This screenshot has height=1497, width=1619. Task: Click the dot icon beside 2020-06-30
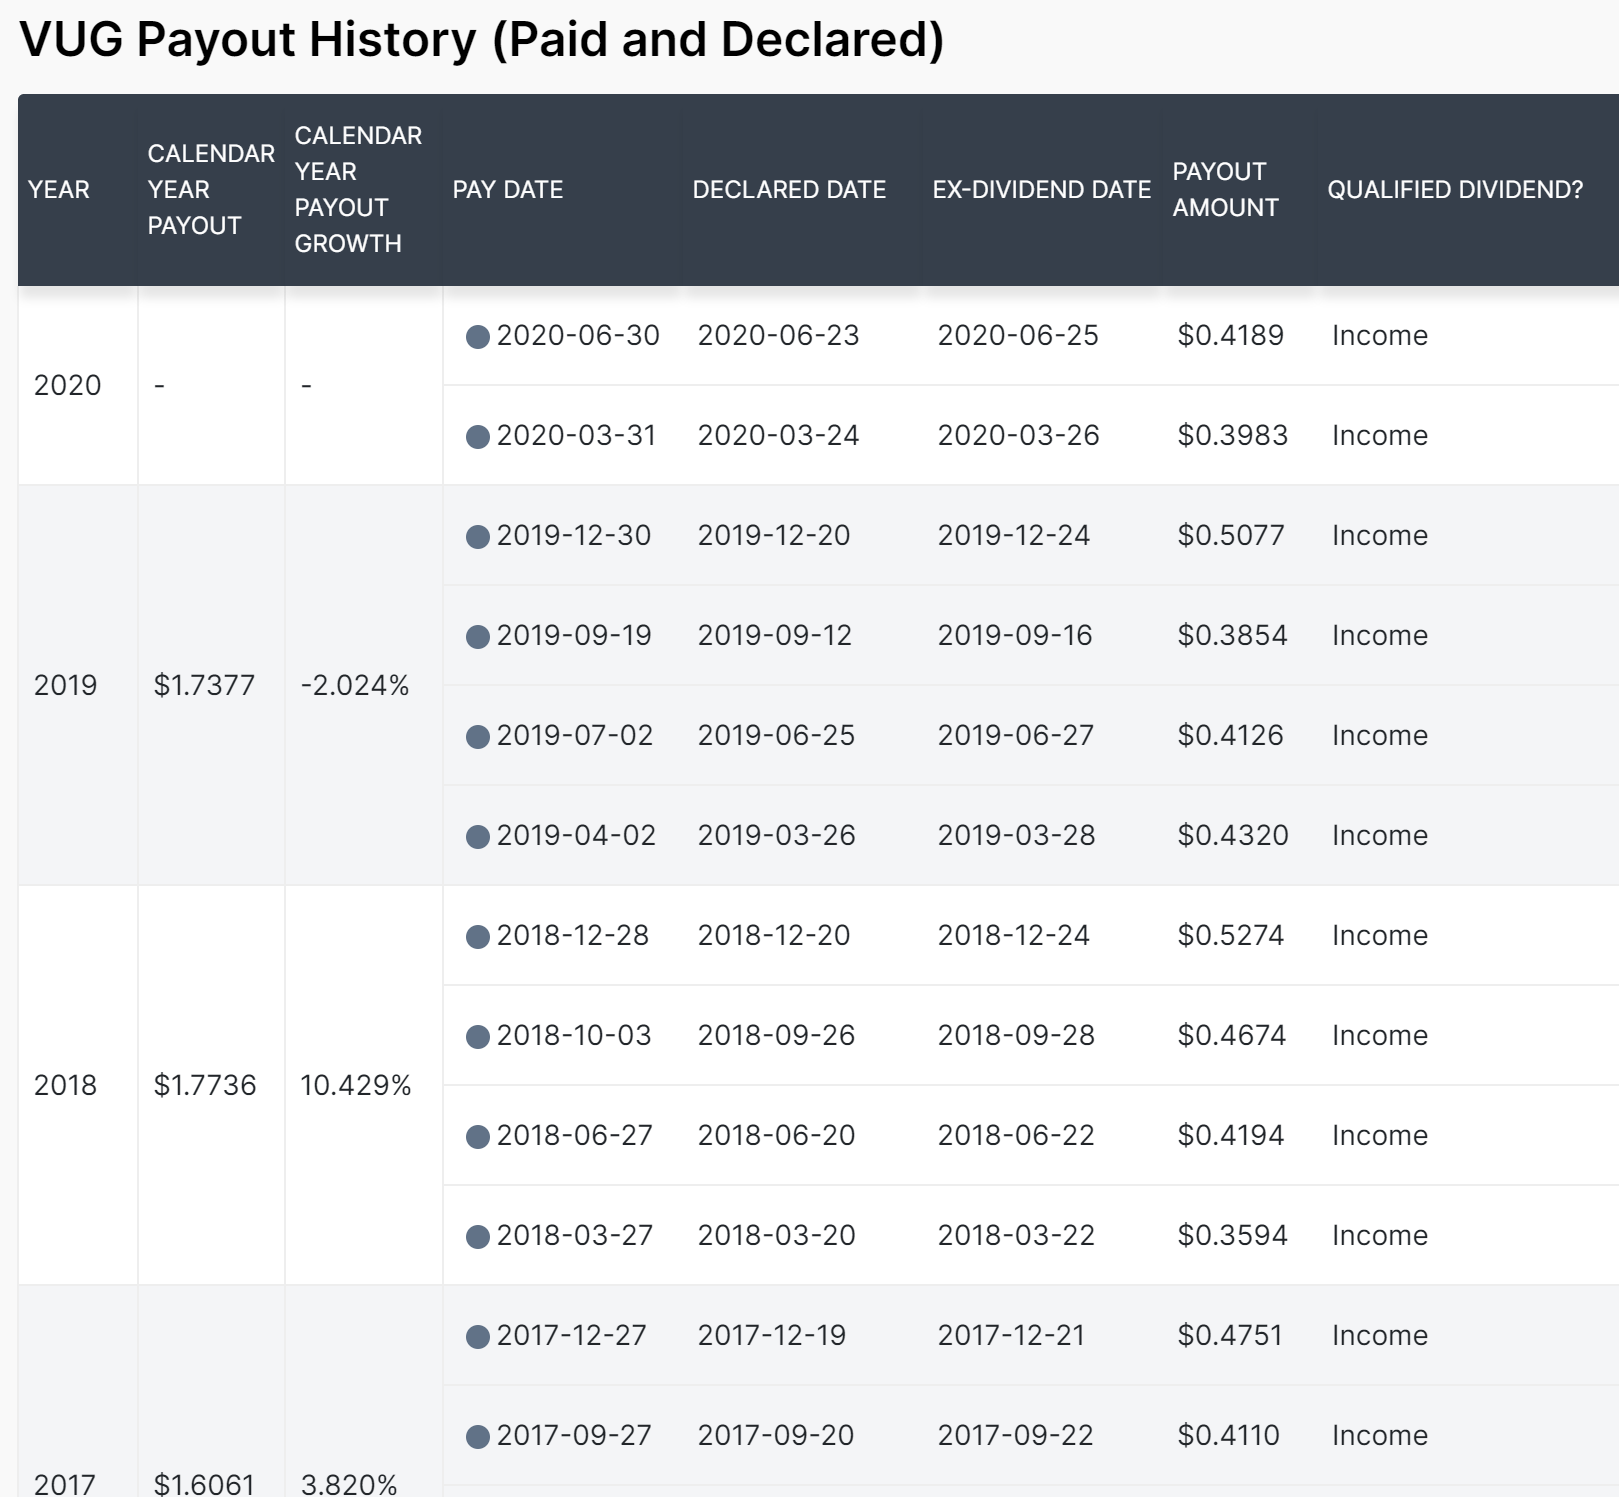point(478,337)
